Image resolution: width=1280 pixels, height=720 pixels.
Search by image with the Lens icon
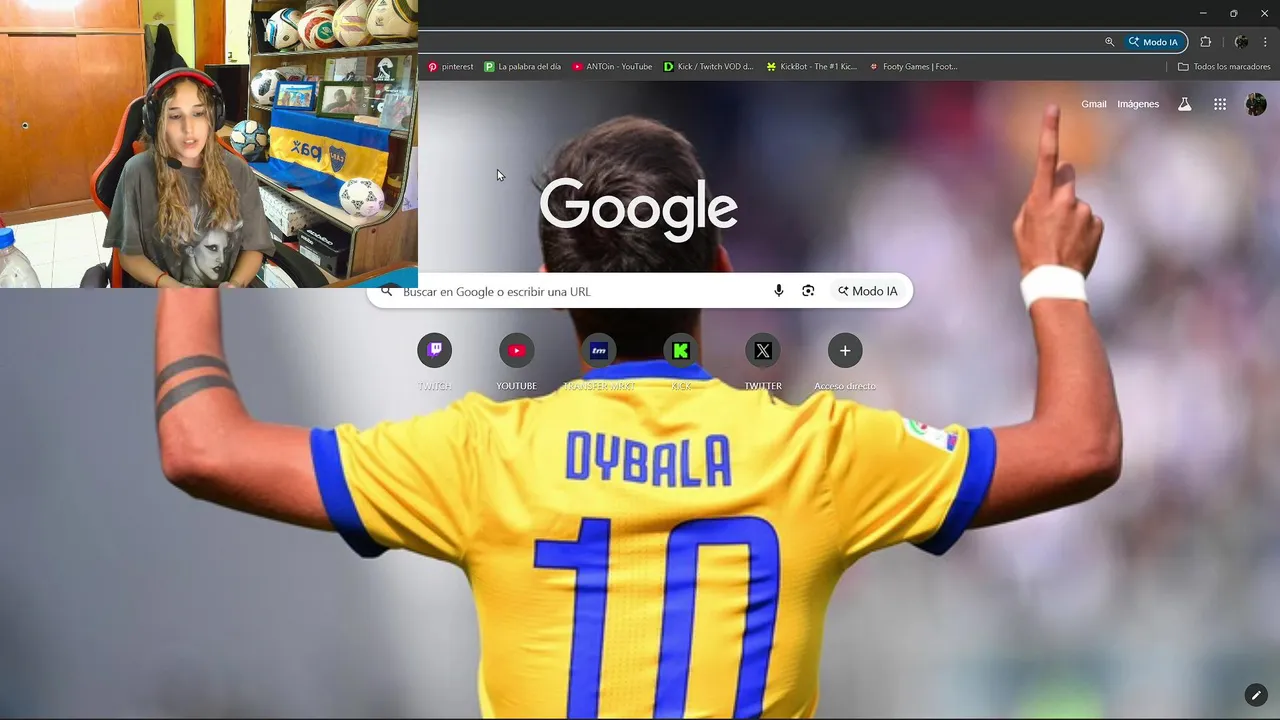point(808,291)
